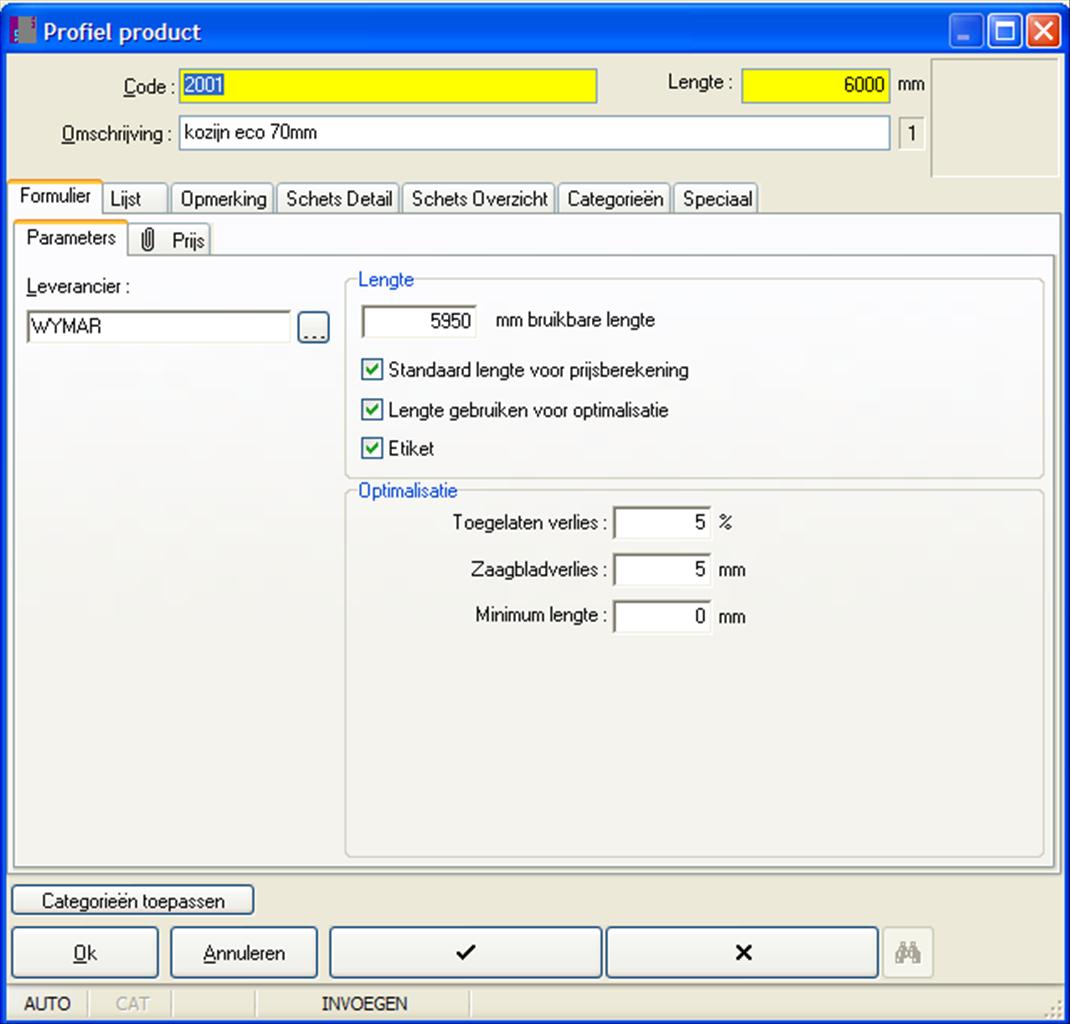Focus the Code field containing 2001

(388, 86)
